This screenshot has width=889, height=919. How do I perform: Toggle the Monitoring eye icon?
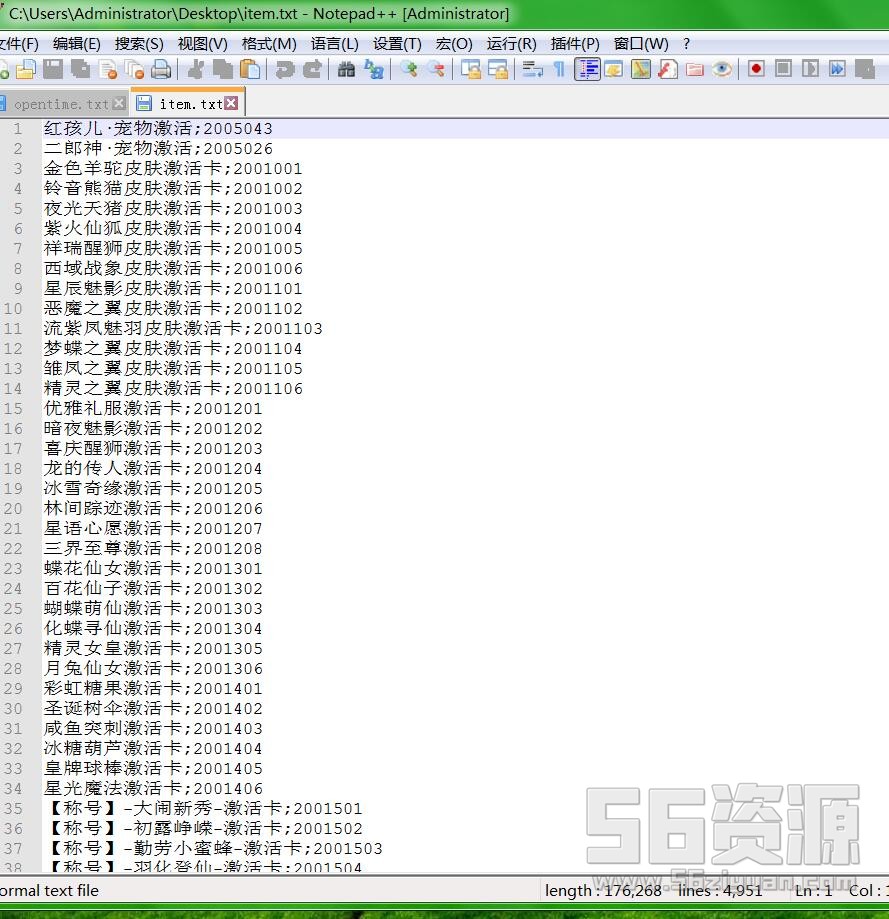pyautogui.click(x=722, y=69)
